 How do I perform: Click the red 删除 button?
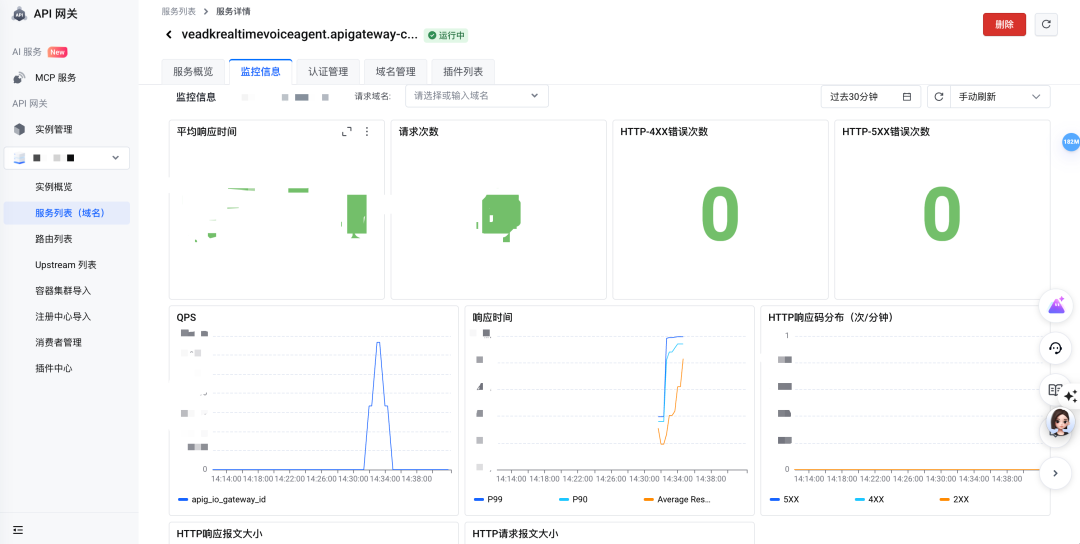(x=1004, y=24)
